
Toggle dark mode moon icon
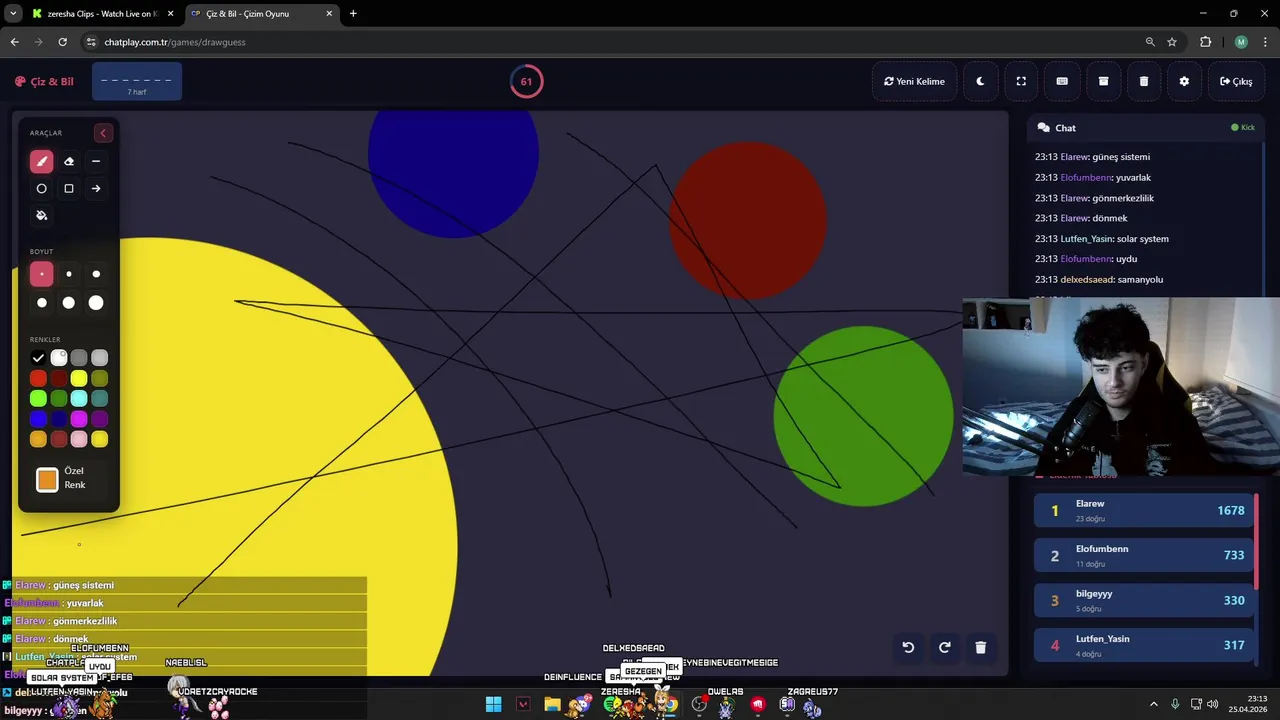coord(980,81)
